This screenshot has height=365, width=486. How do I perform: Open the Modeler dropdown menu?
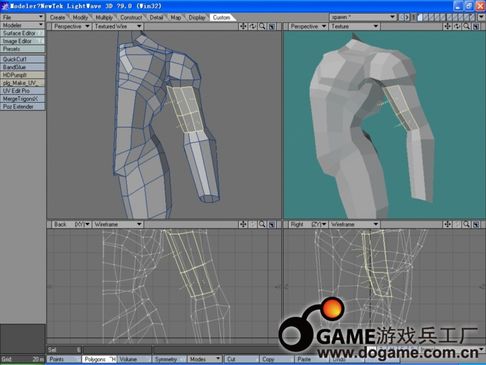click(22, 25)
